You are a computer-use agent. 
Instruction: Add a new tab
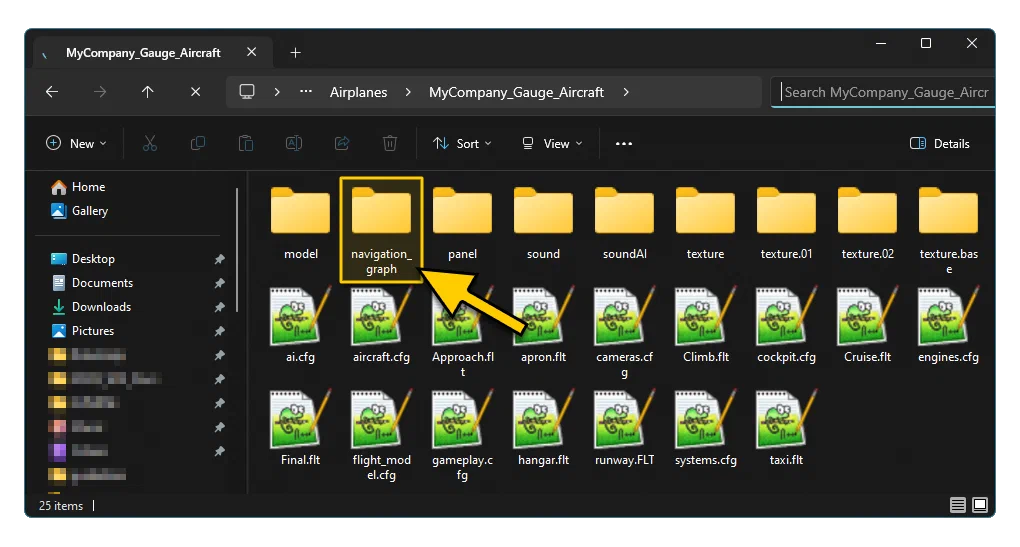point(295,53)
